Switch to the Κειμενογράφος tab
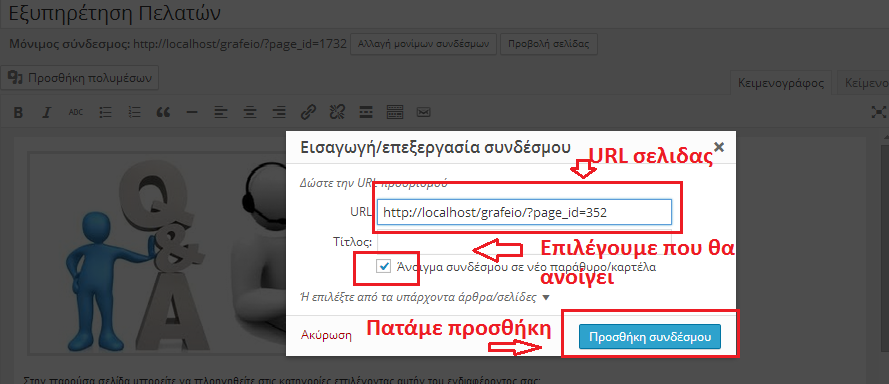Image resolution: width=889 pixels, height=384 pixels. pyautogui.click(x=780, y=83)
